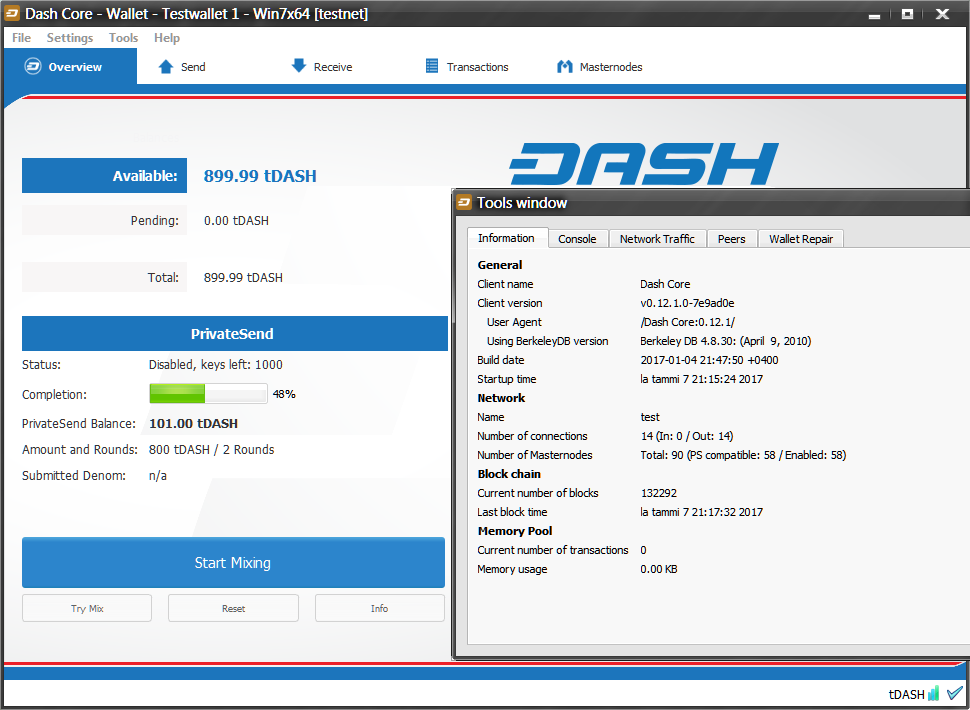Screen dimensions: 970x710
Task: Switch to the Console tab
Action: click(578, 239)
